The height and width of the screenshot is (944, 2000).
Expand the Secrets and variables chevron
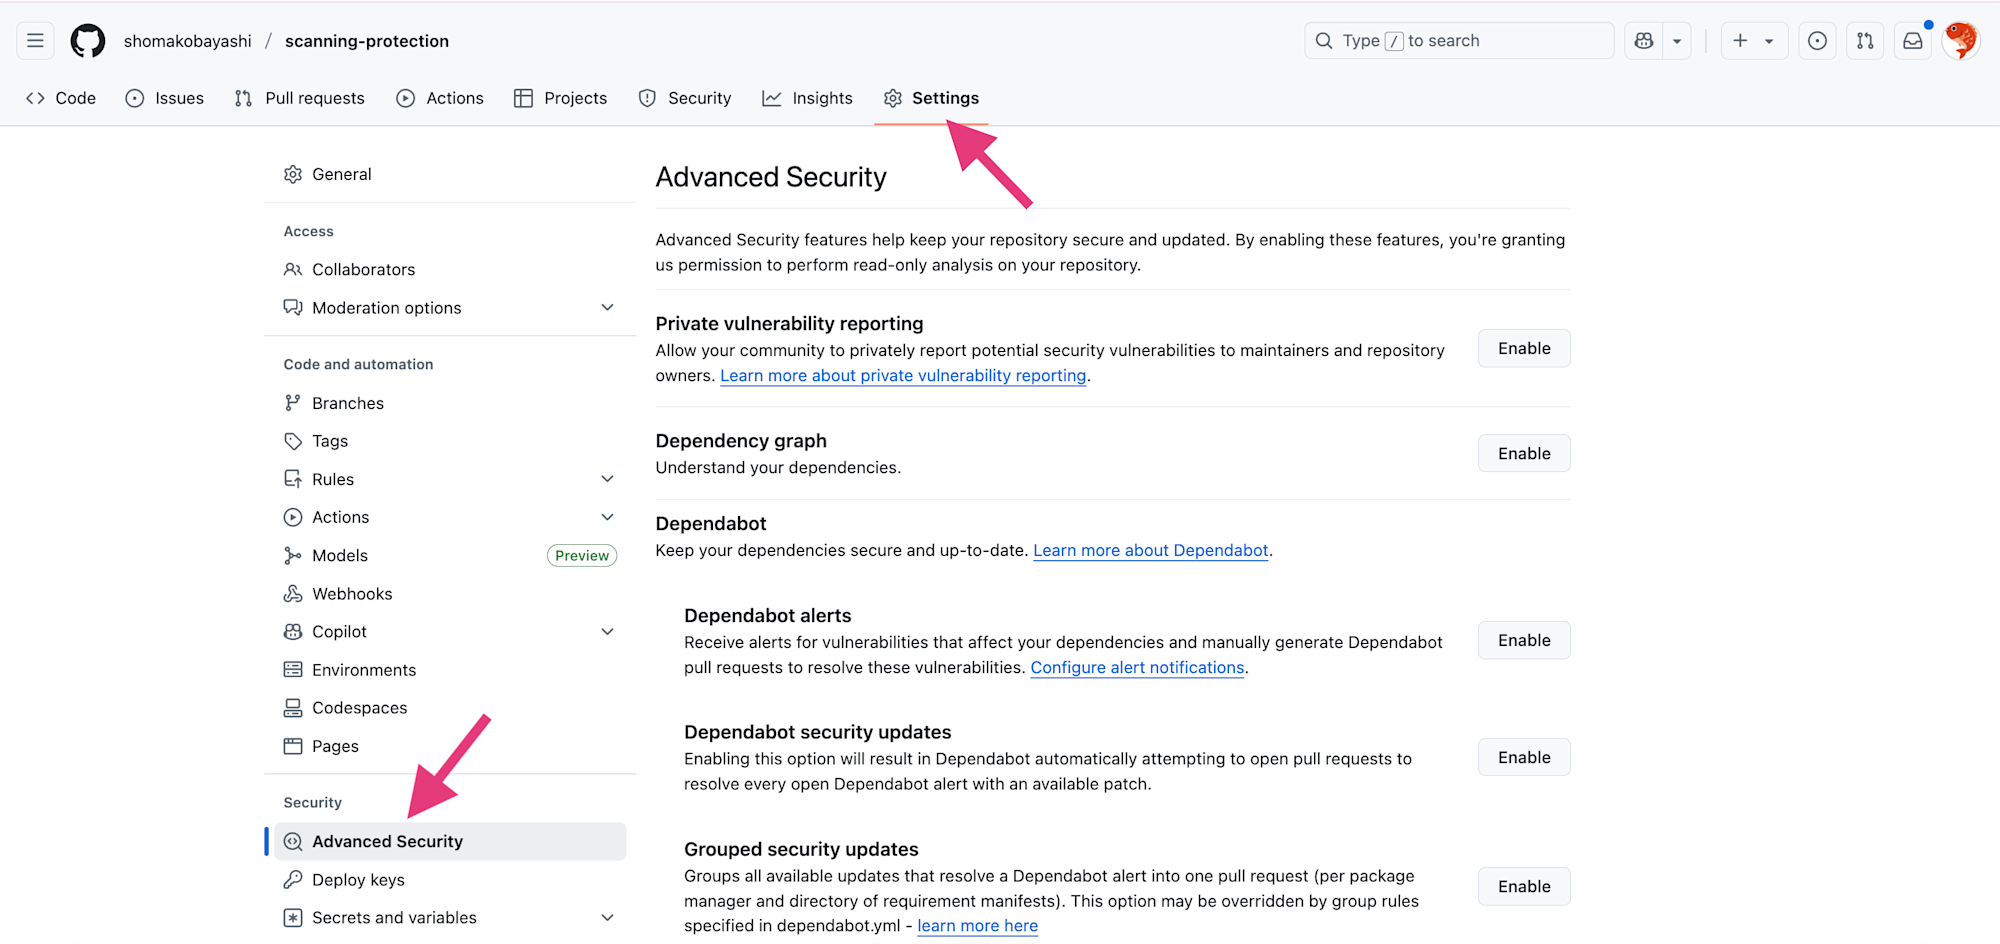pos(607,917)
